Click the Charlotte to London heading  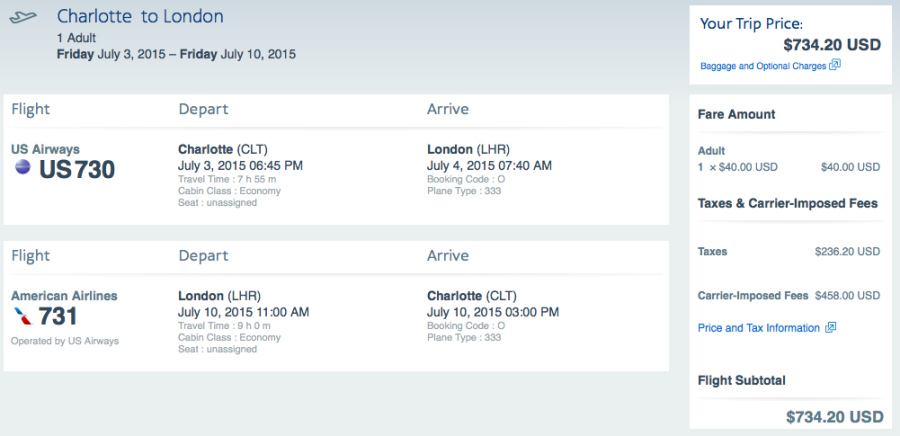[140, 17]
